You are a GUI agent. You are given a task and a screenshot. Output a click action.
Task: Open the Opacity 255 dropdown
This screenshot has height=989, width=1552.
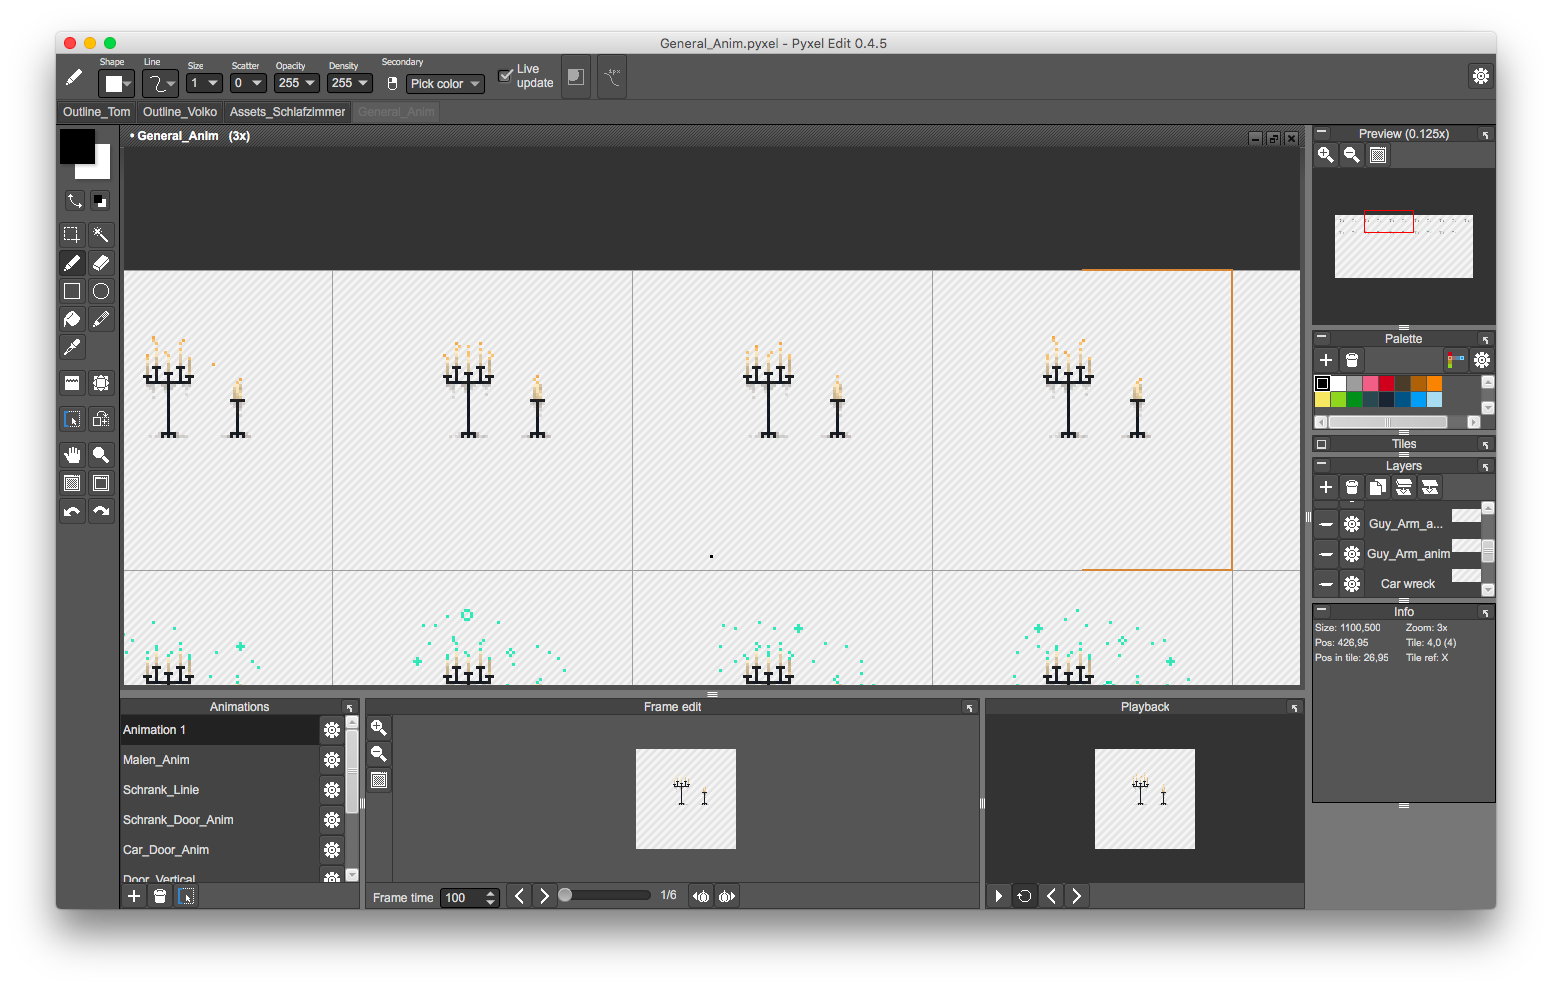pyautogui.click(x=297, y=83)
